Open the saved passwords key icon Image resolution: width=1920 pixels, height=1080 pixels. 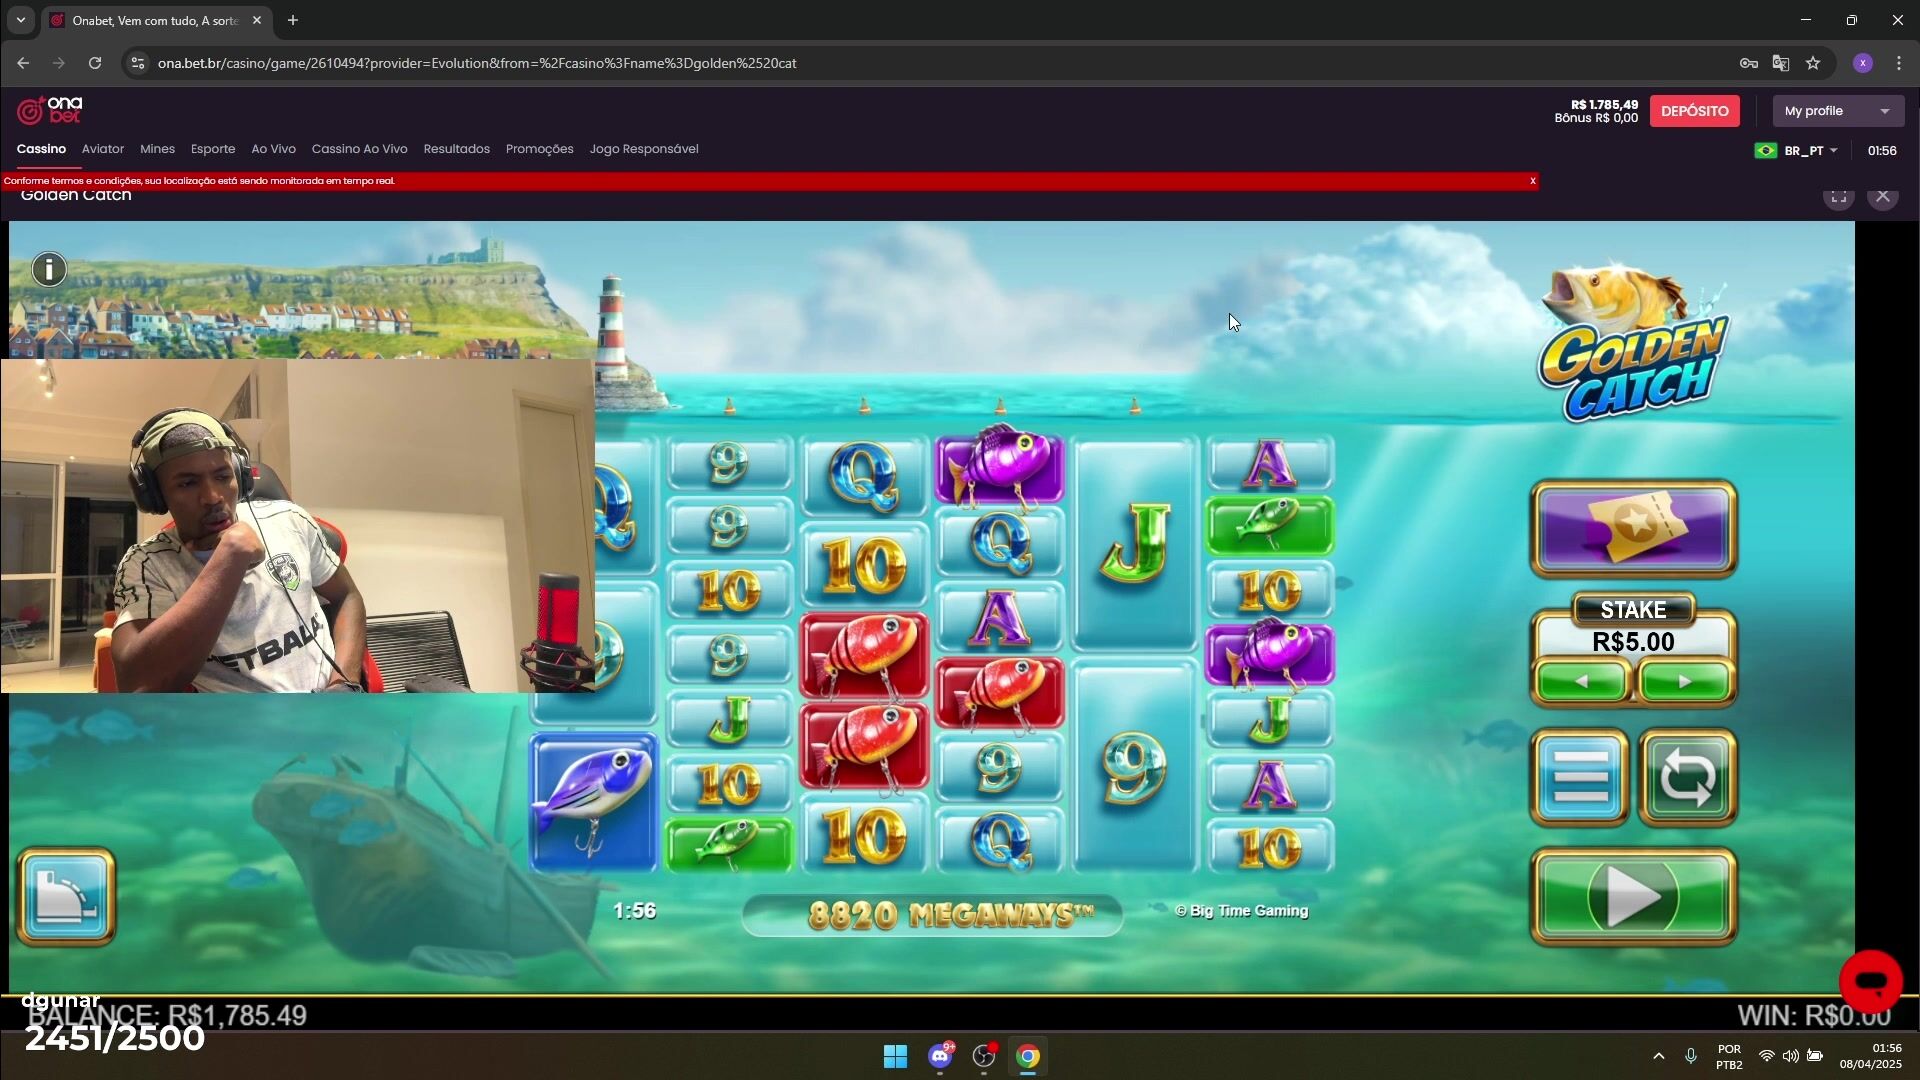1749,63
